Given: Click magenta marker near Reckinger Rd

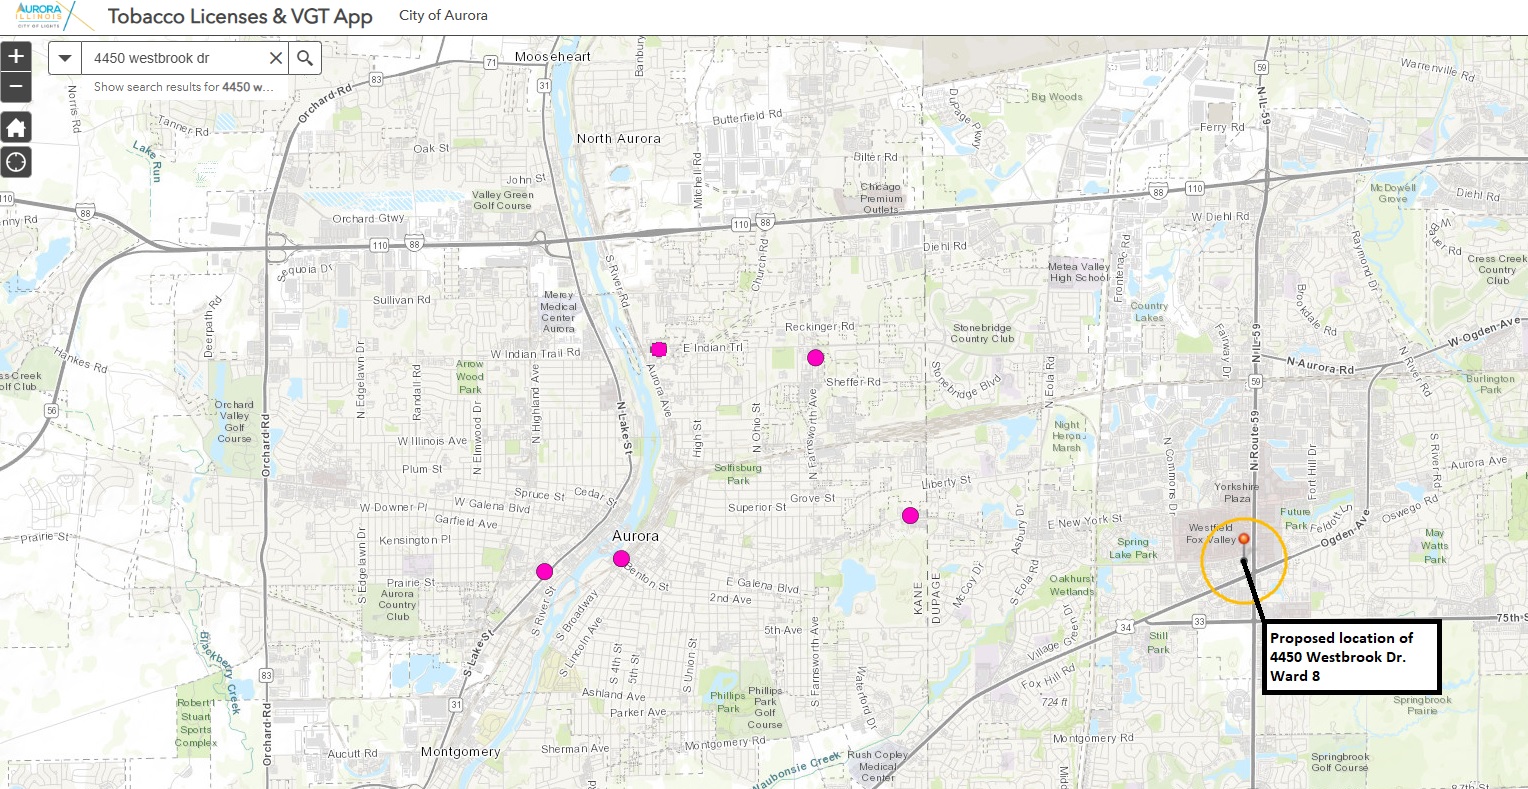Looking at the screenshot, I should click(816, 358).
